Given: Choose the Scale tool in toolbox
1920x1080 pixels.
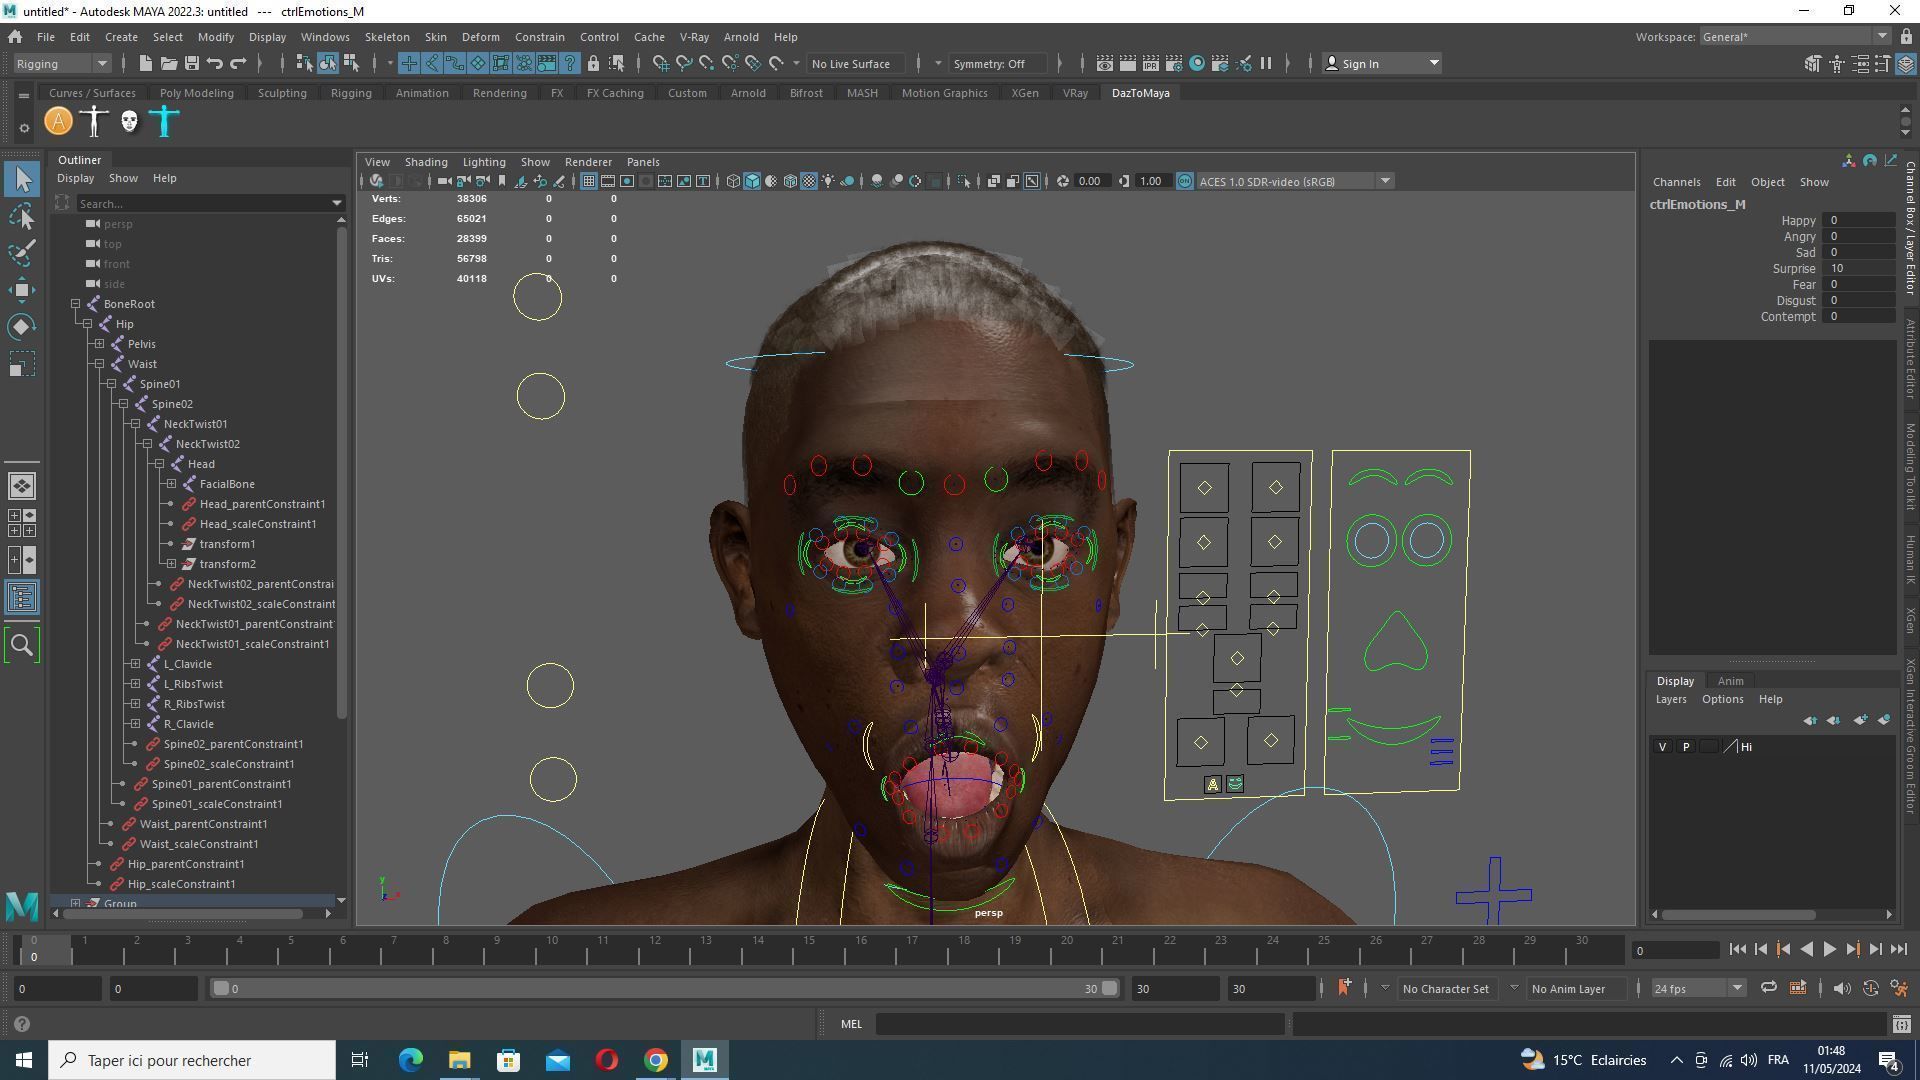Looking at the screenshot, I should [22, 364].
